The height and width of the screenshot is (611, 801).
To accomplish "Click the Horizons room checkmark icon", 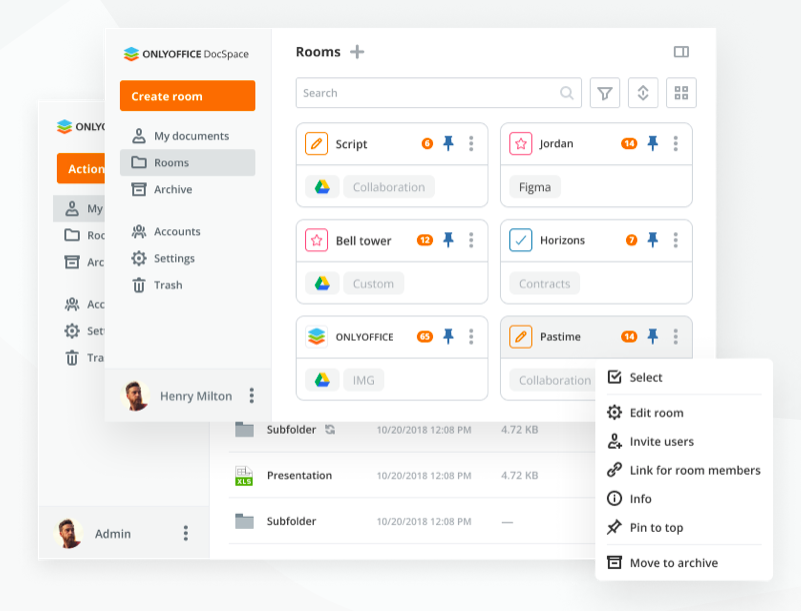I will pyautogui.click(x=521, y=240).
